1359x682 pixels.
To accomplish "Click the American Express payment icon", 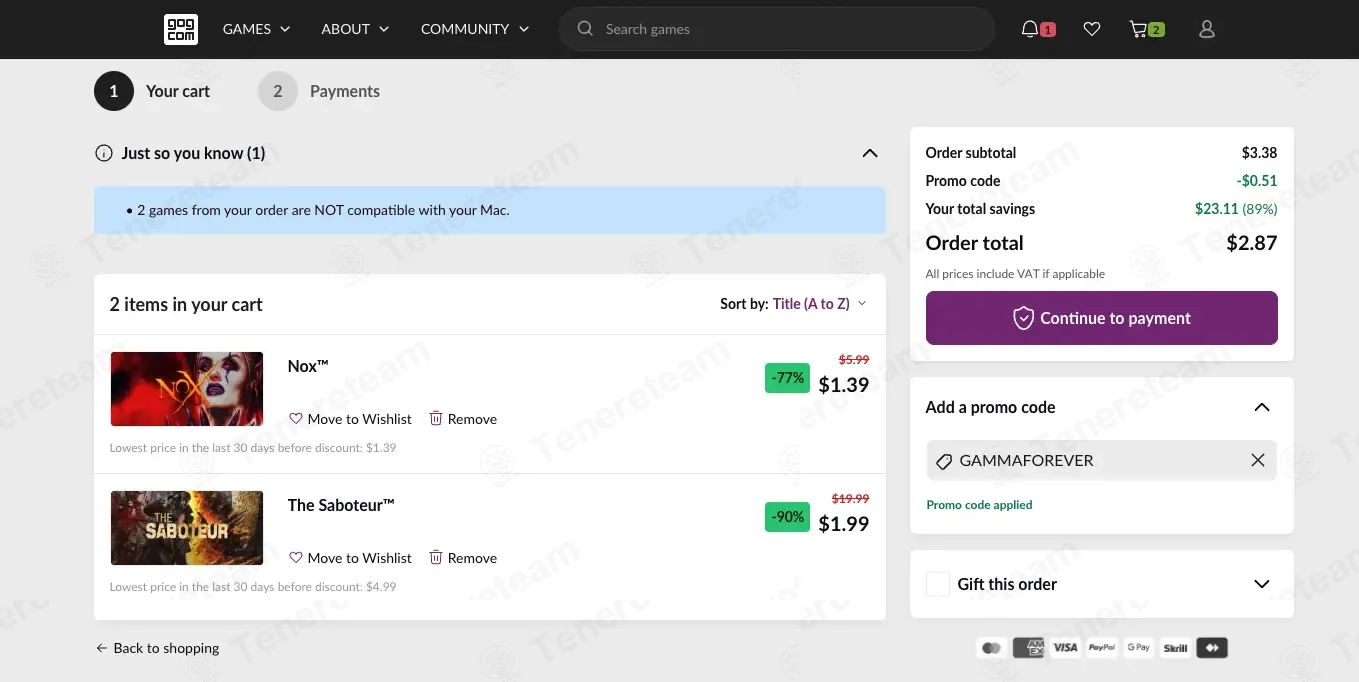I will (x=1028, y=648).
